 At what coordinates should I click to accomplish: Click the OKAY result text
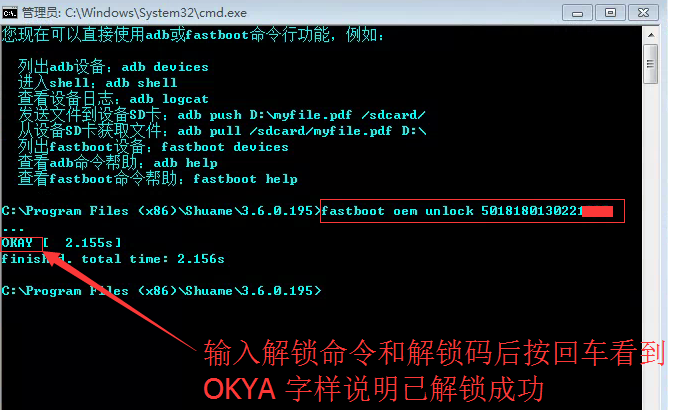[x=18, y=243]
